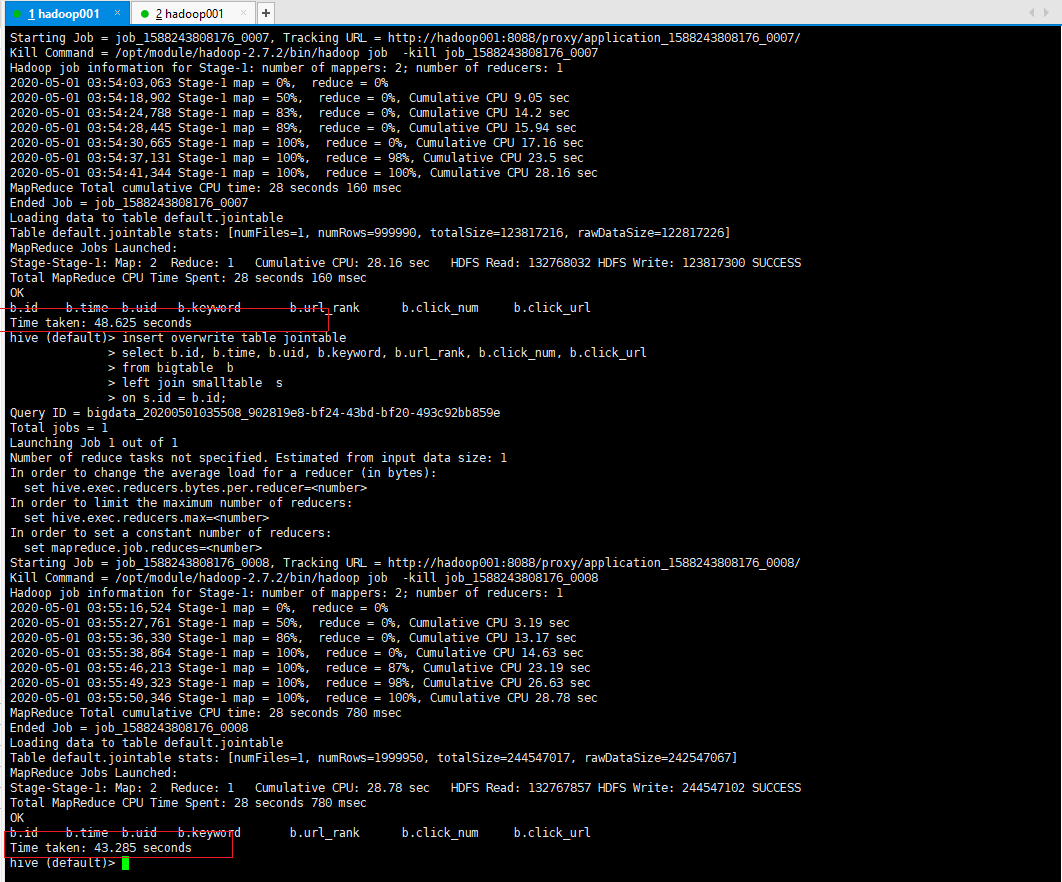
Task: Switch to the "1 hadoop001" session tab
Action: (x=64, y=14)
